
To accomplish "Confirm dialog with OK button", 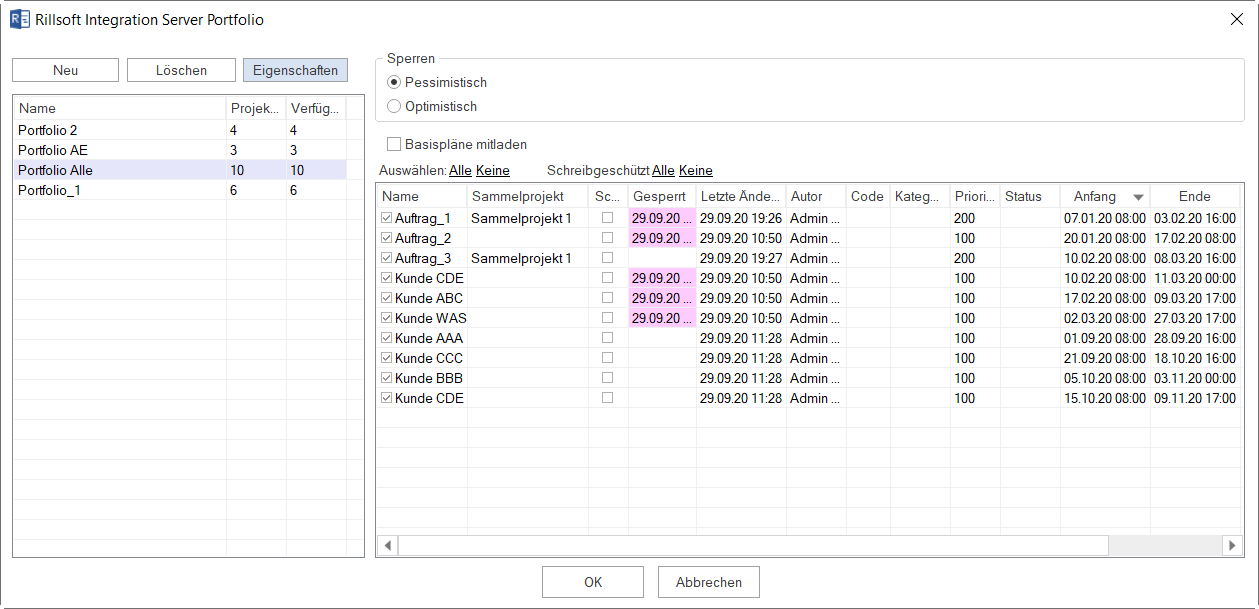I will (x=593, y=582).
